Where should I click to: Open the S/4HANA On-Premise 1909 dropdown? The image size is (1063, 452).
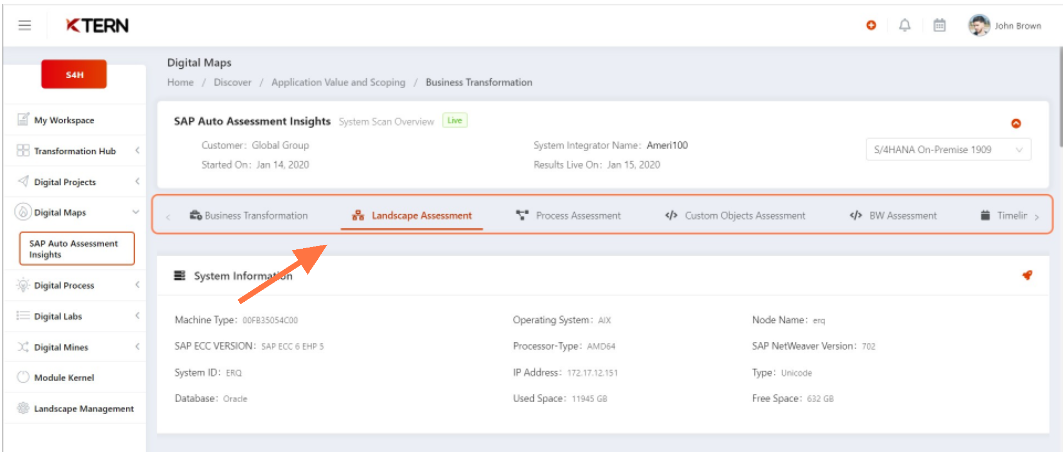coord(948,150)
